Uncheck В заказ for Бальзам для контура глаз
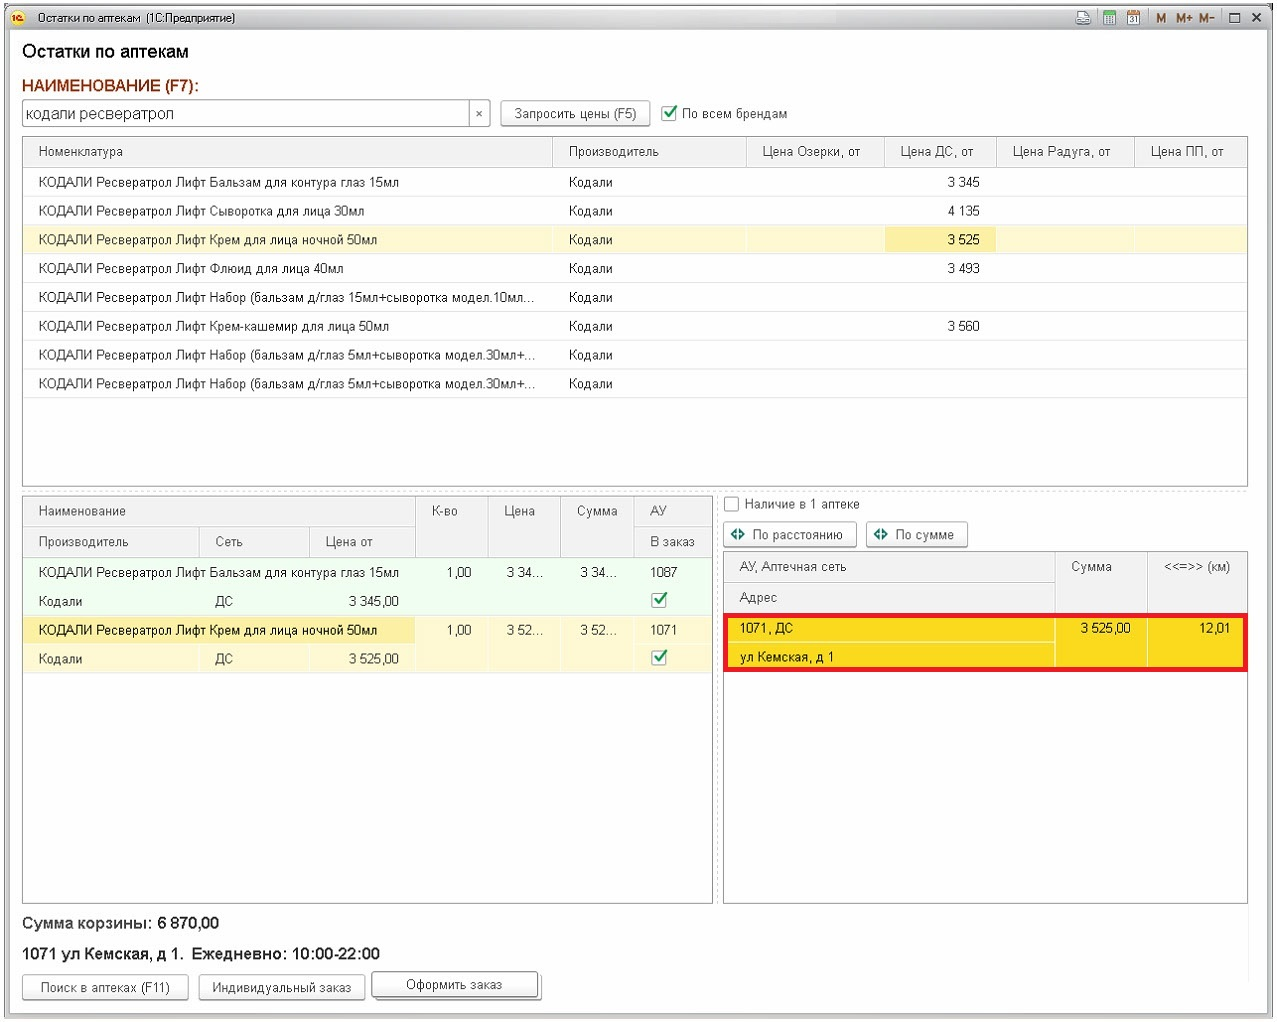Screen dimensions: 1277x1022 coord(659,600)
